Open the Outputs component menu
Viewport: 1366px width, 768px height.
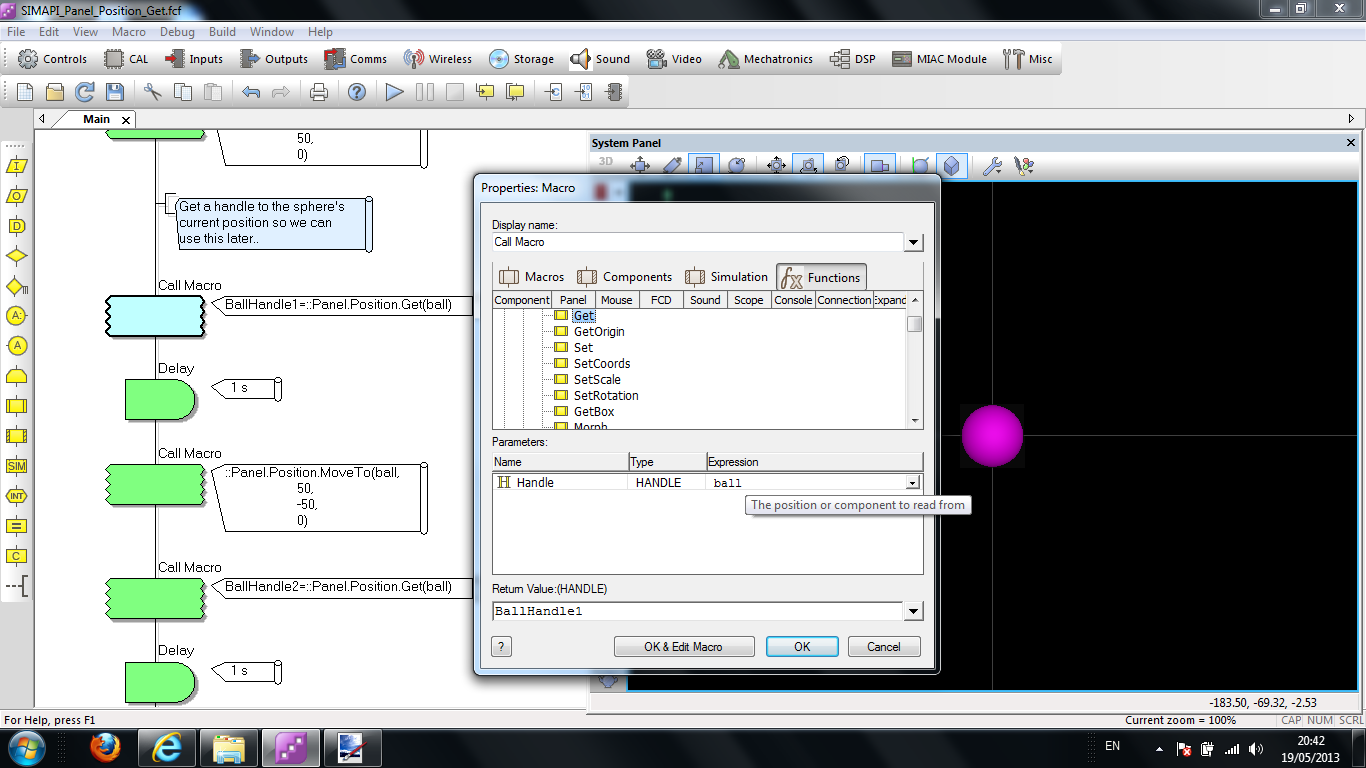click(x=274, y=59)
